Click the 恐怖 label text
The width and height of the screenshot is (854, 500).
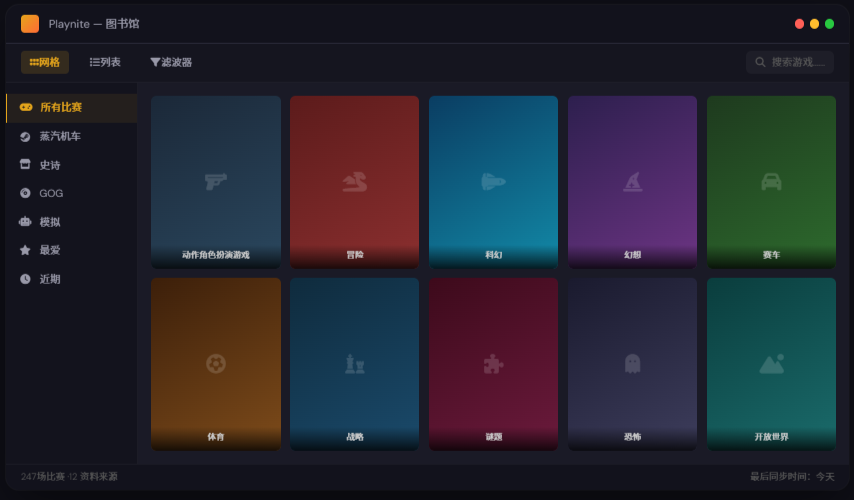coord(632,436)
